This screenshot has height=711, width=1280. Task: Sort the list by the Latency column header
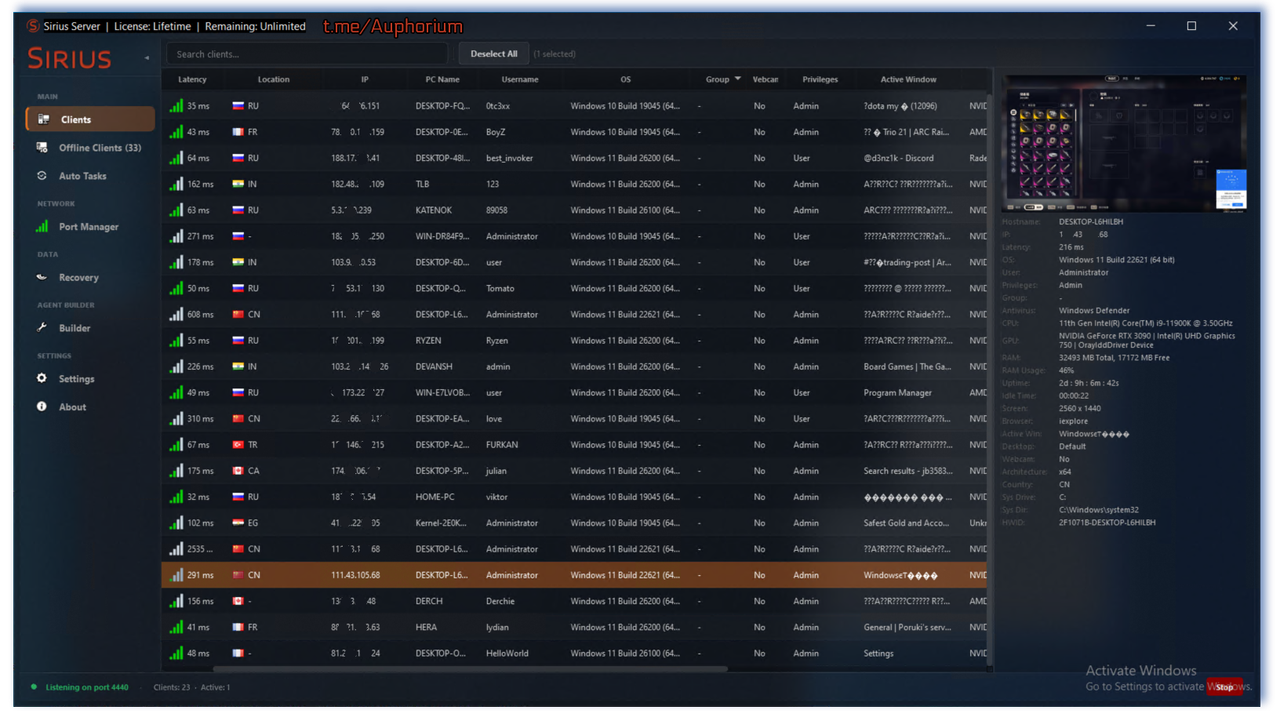pos(192,79)
